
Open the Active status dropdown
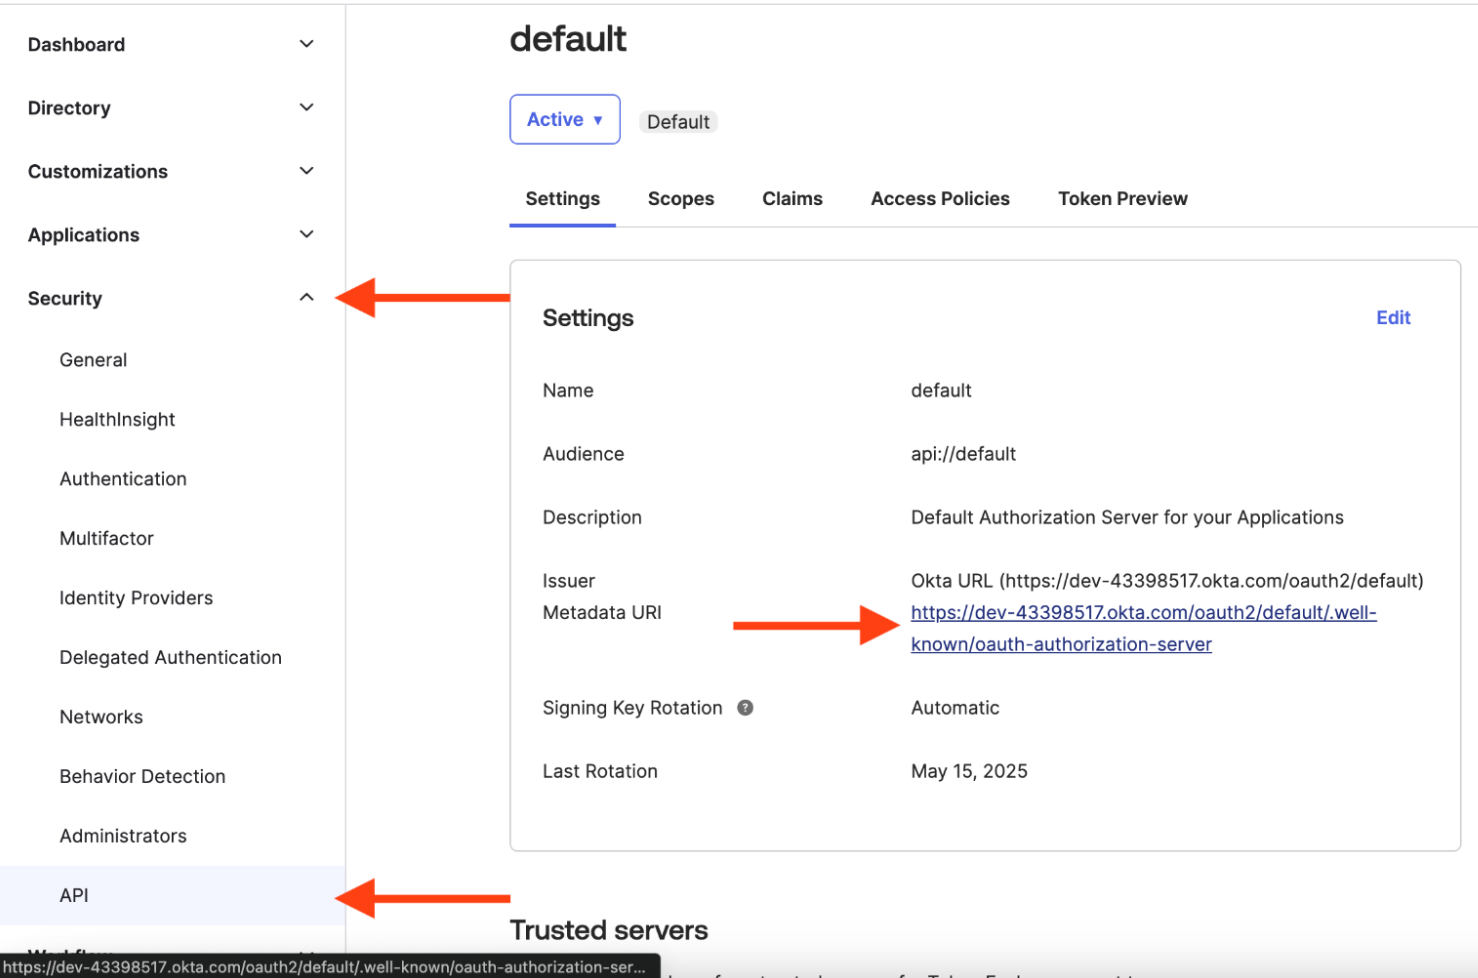click(x=564, y=120)
